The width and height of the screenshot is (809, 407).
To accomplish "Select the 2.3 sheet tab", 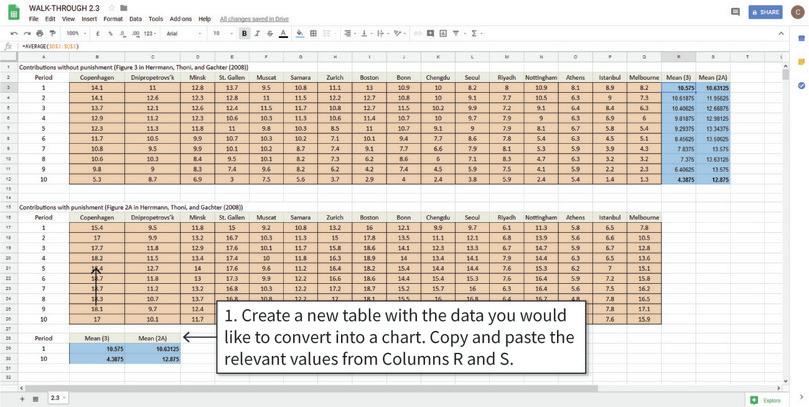I will [x=58, y=398].
